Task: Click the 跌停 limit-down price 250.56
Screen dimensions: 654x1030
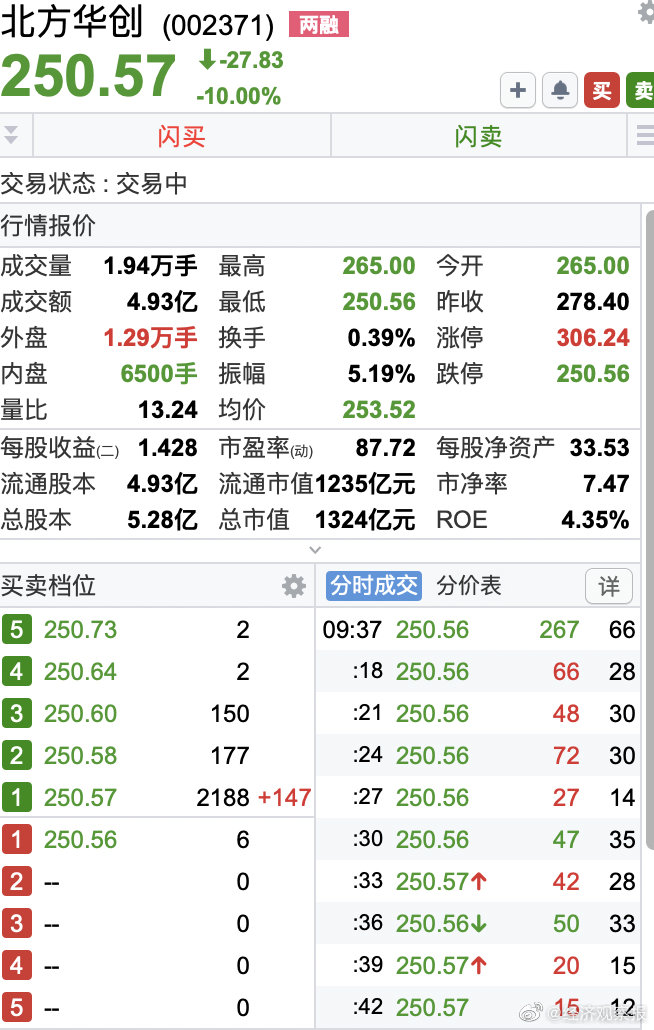Action: [x=593, y=374]
